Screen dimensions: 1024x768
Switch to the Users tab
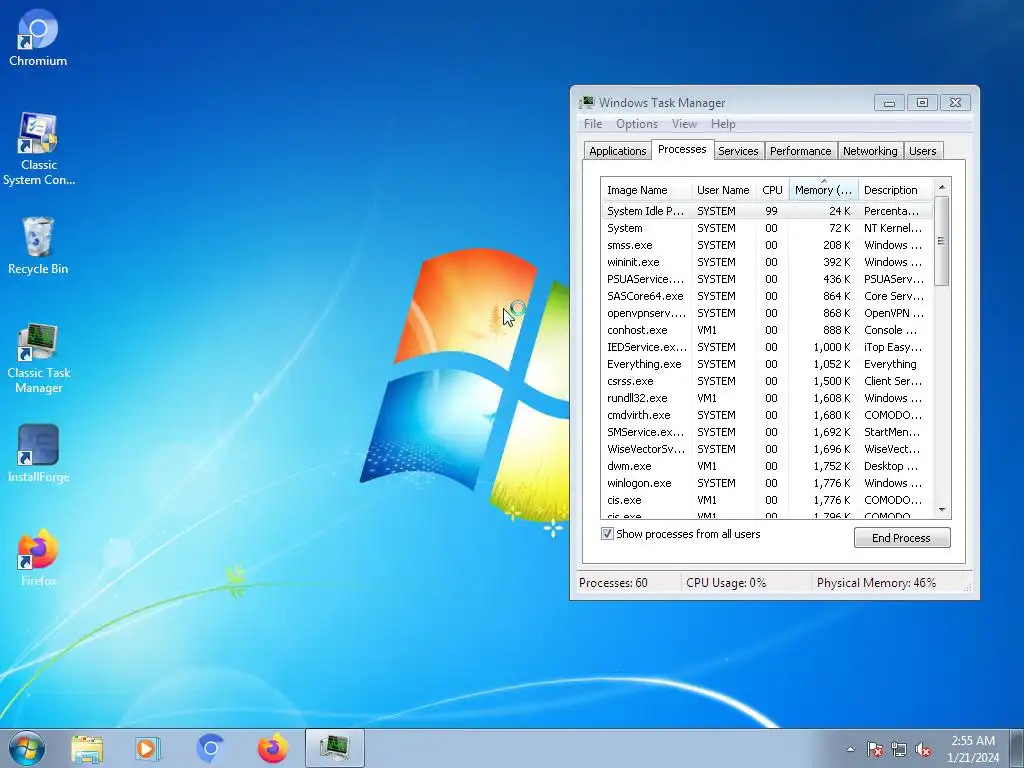pos(922,151)
